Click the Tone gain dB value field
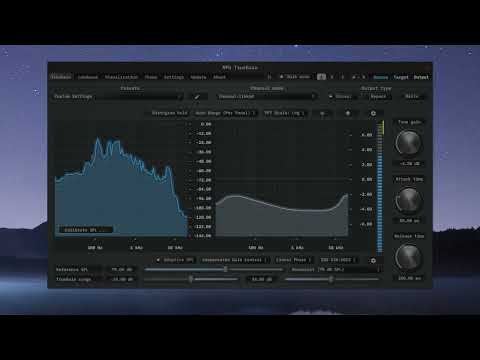Screen dimensions: 480x360 tap(409, 164)
